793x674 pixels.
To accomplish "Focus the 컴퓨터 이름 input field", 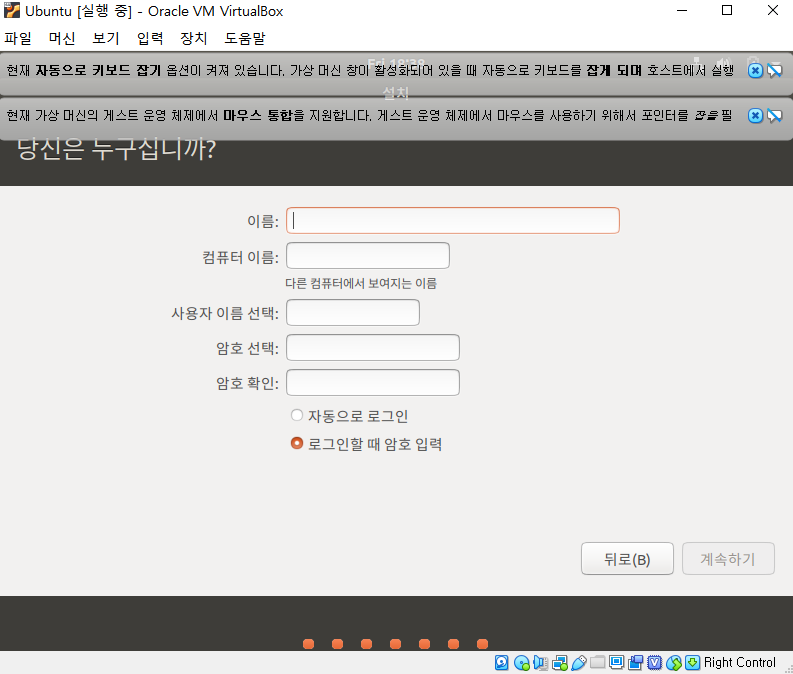I will pyautogui.click(x=368, y=255).
